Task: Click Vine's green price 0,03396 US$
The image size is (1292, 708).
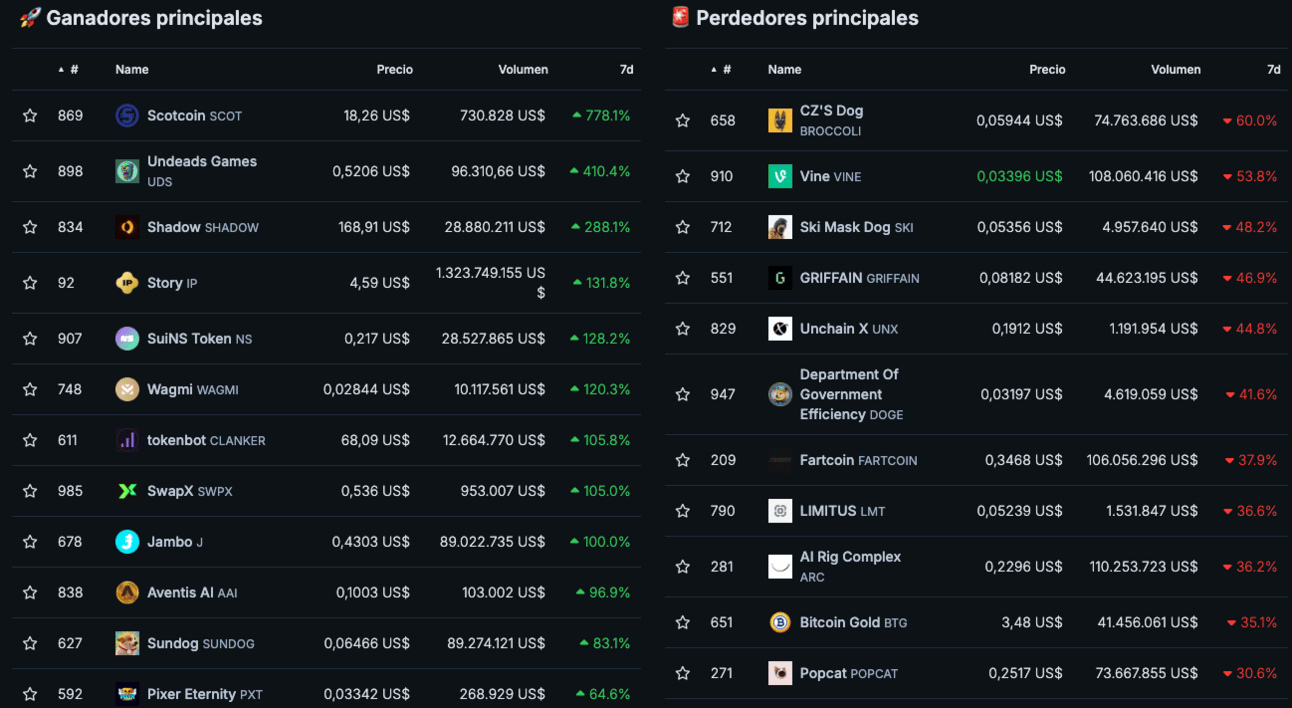Action: coord(1020,176)
